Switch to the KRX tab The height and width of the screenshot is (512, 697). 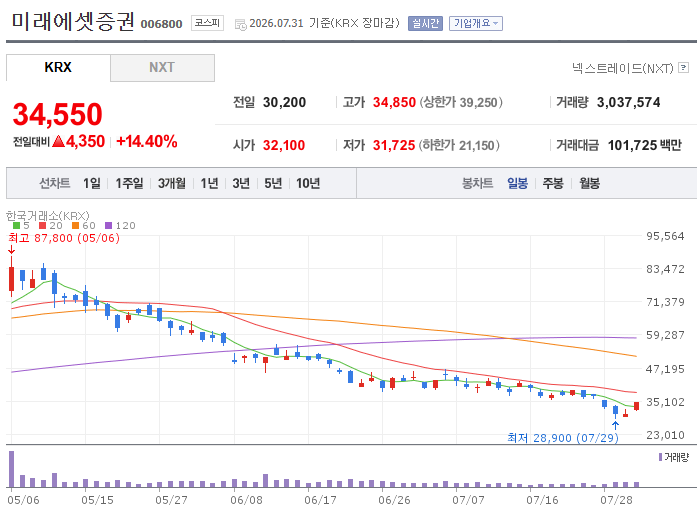(x=58, y=68)
